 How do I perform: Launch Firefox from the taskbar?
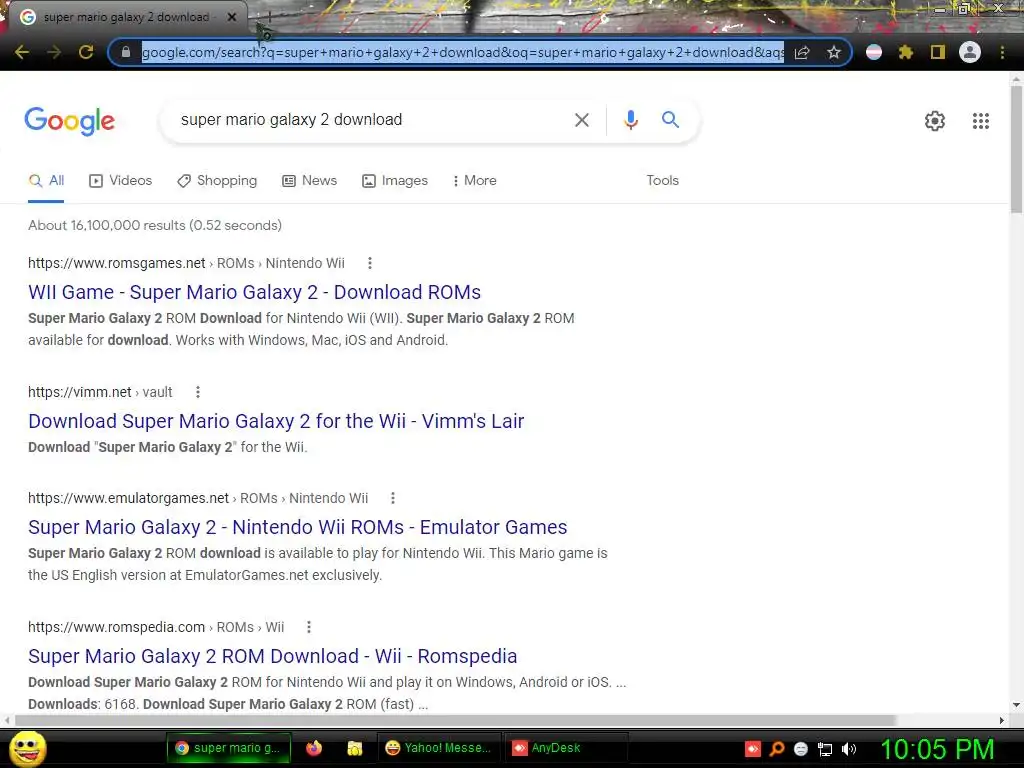[x=314, y=748]
